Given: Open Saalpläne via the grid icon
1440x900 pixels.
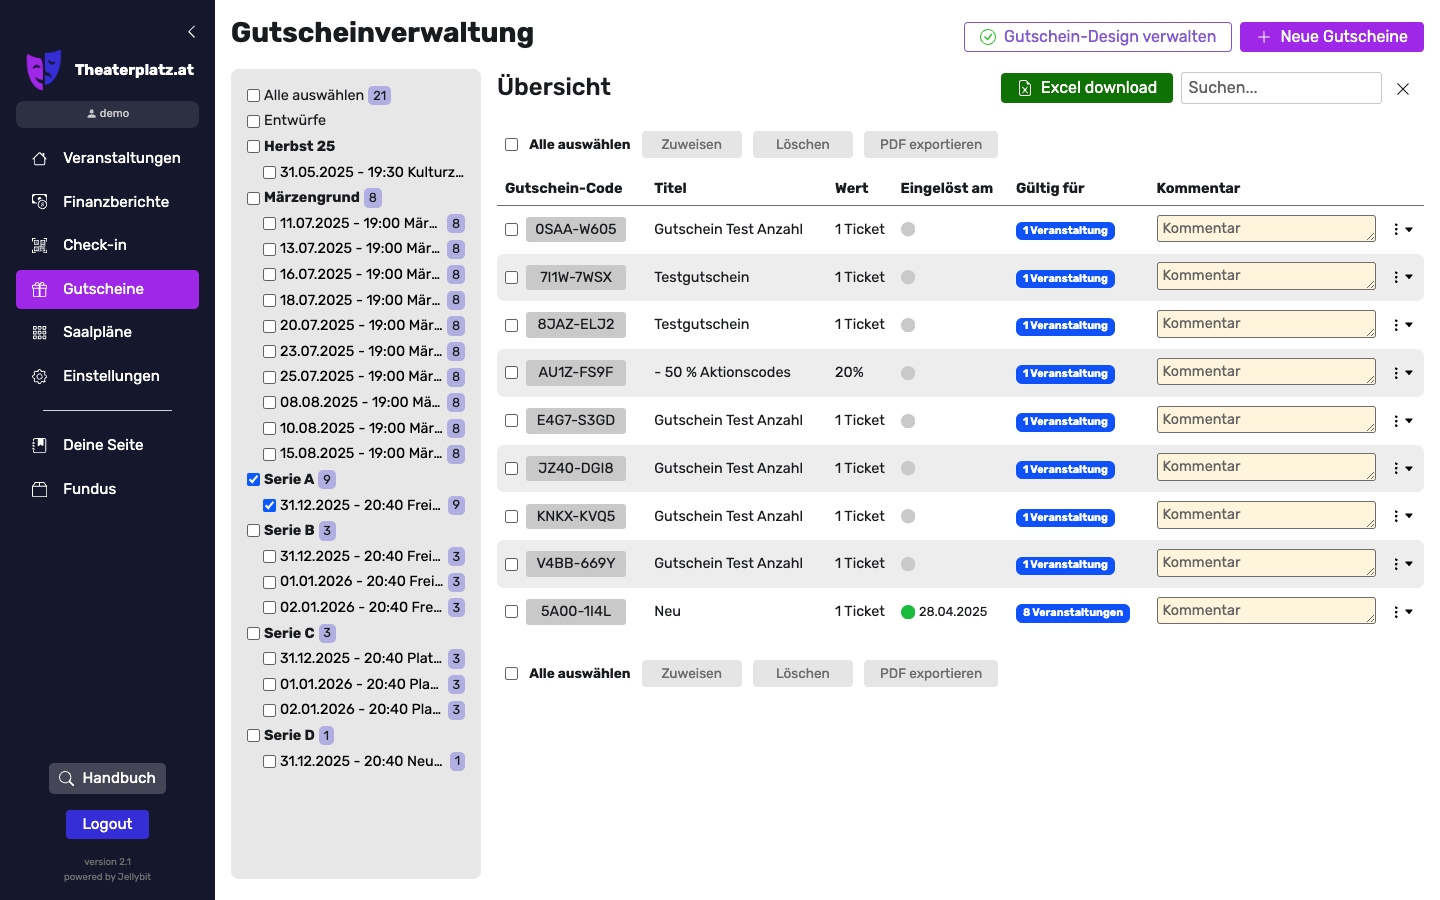Looking at the screenshot, I should [40, 332].
